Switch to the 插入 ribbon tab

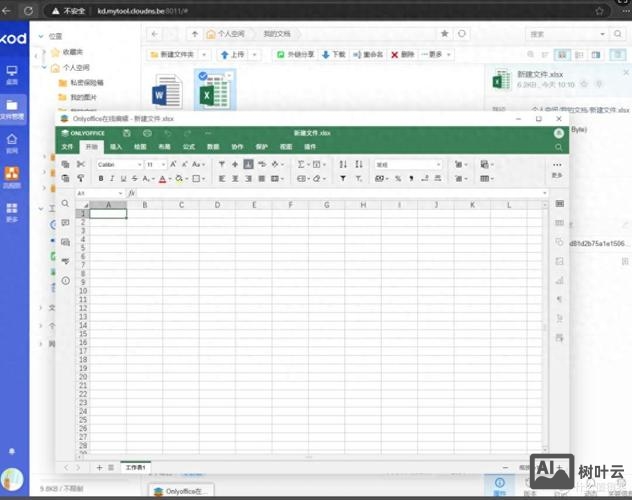pos(116,147)
